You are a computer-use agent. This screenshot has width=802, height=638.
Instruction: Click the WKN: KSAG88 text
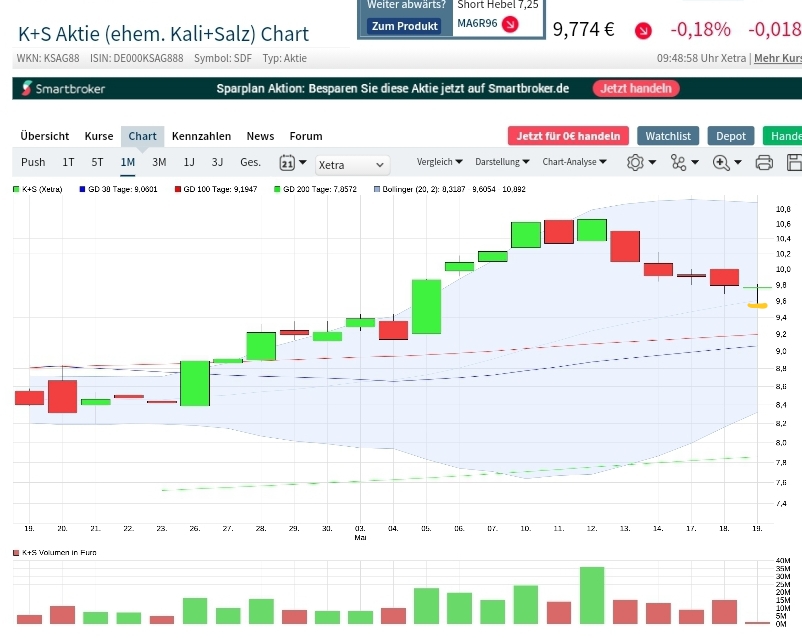[48, 58]
